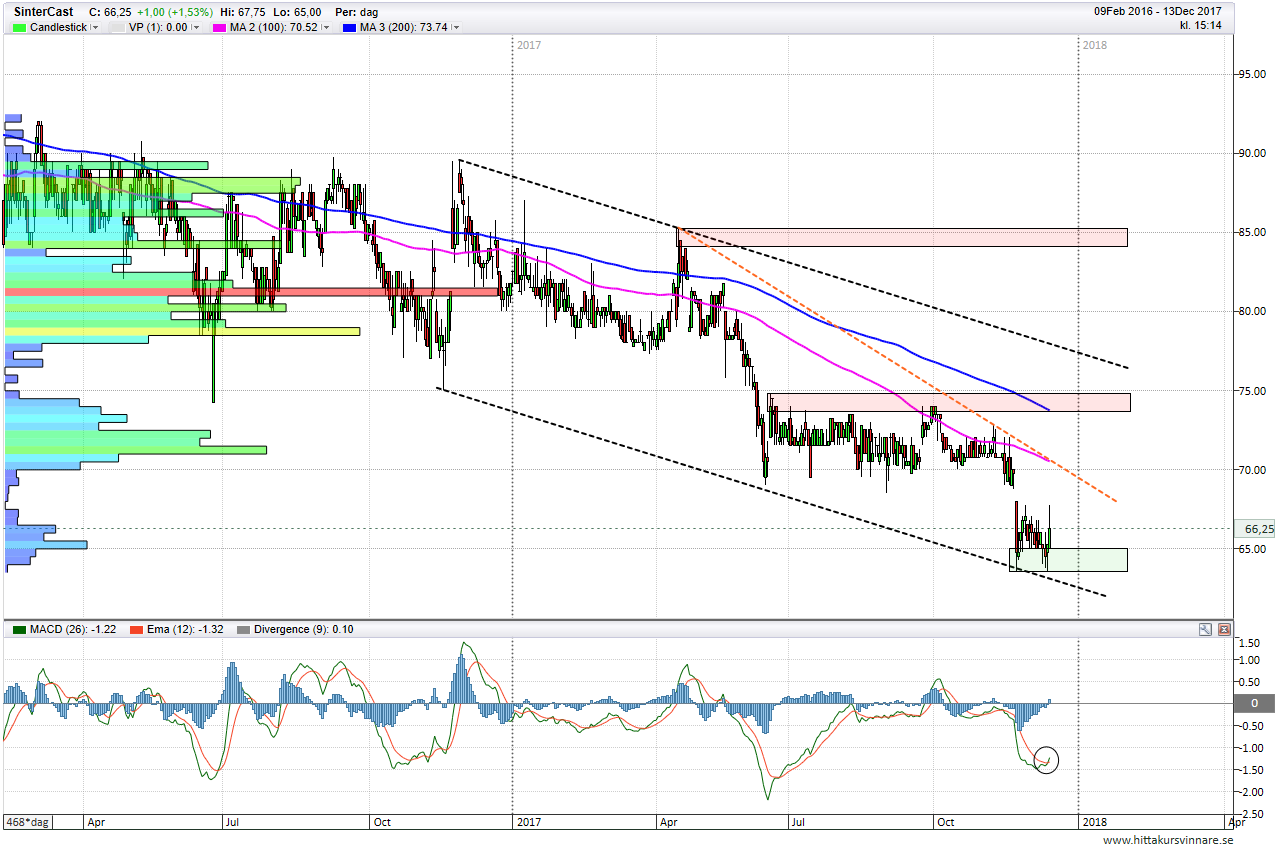Image resolution: width=1278 pixels, height=849 pixels.
Task: Expand the Candlestick chart type dropdown
Action: [x=95, y=27]
